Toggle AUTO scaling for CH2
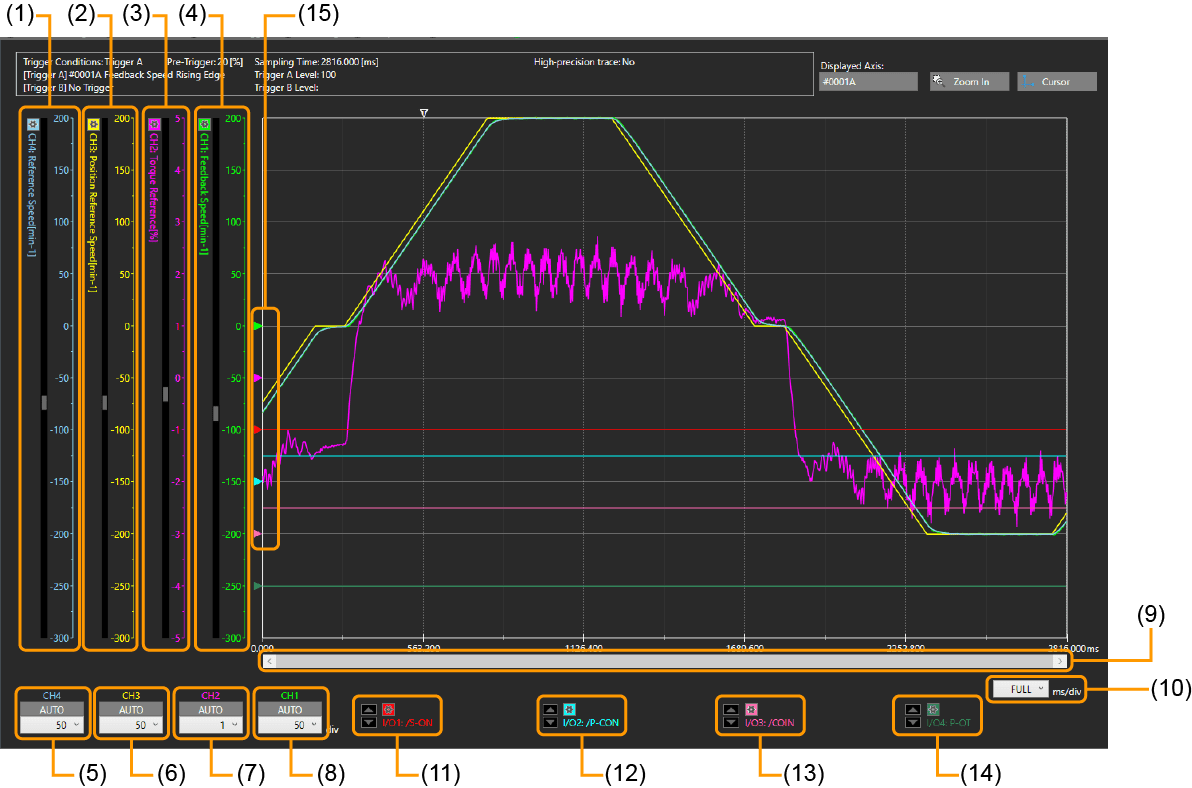The height and width of the screenshot is (788, 1192). click(x=210, y=708)
